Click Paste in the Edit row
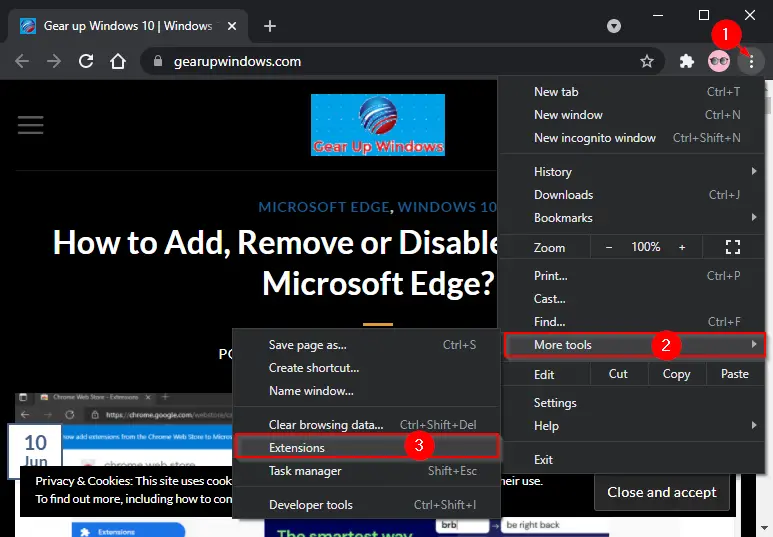Image resolution: width=773 pixels, height=537 pixels. [x=735, y=374]
